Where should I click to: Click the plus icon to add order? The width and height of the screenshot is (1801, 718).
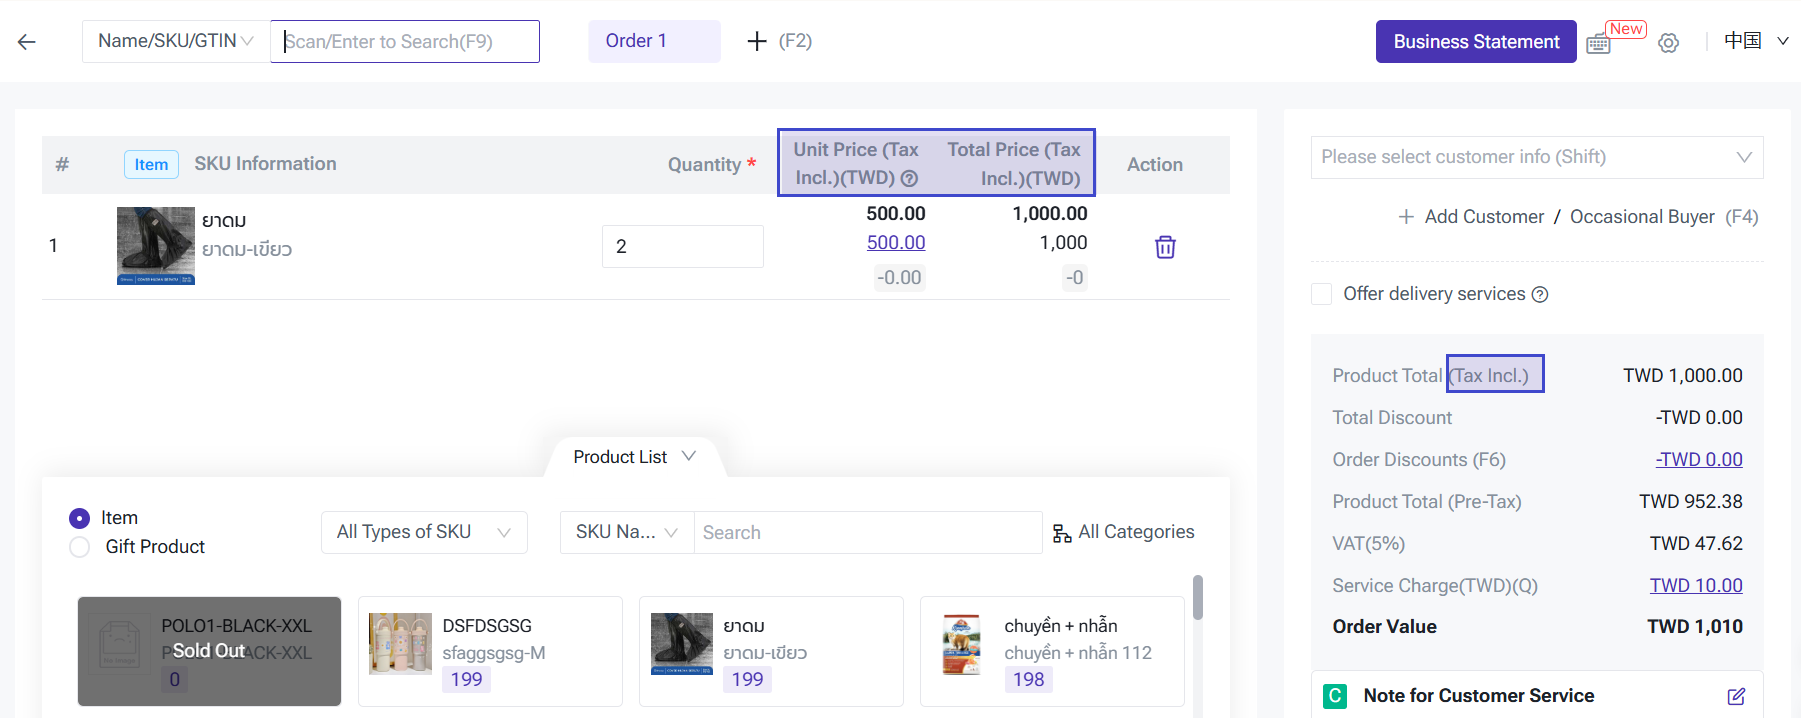757,41
